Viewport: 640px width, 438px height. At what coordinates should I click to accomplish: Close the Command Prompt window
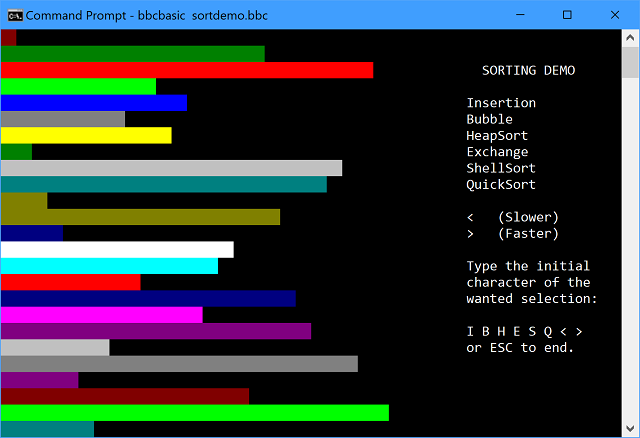pyautogui.click(x=614, y=15)
